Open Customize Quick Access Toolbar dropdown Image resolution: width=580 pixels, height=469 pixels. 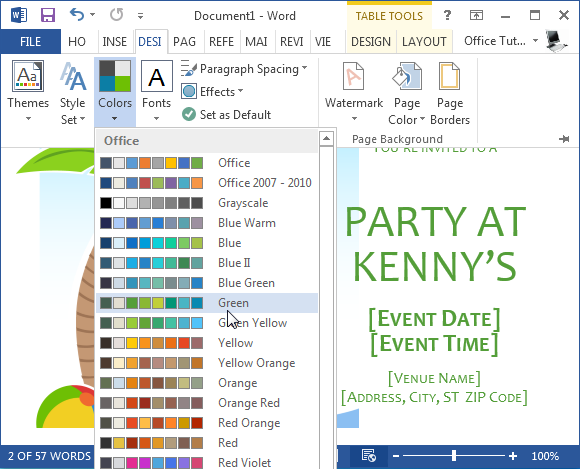pos(140,16)
